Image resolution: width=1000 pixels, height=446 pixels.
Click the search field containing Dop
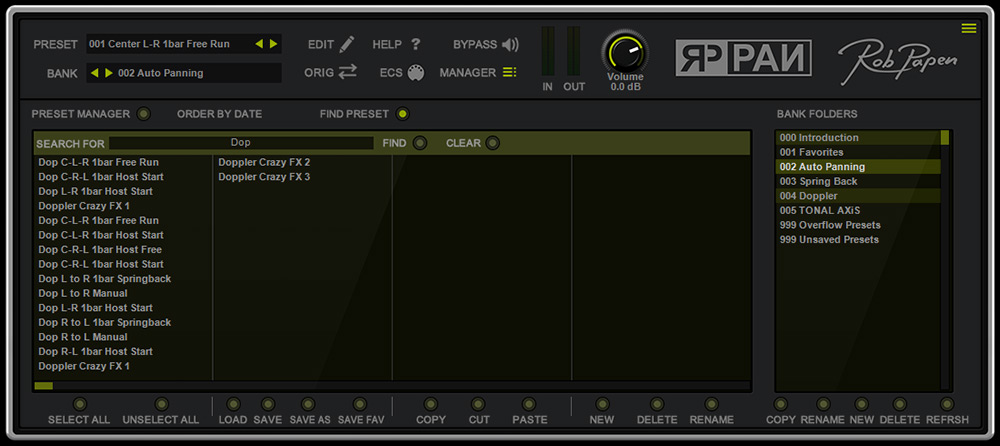[x=241, y=143]
